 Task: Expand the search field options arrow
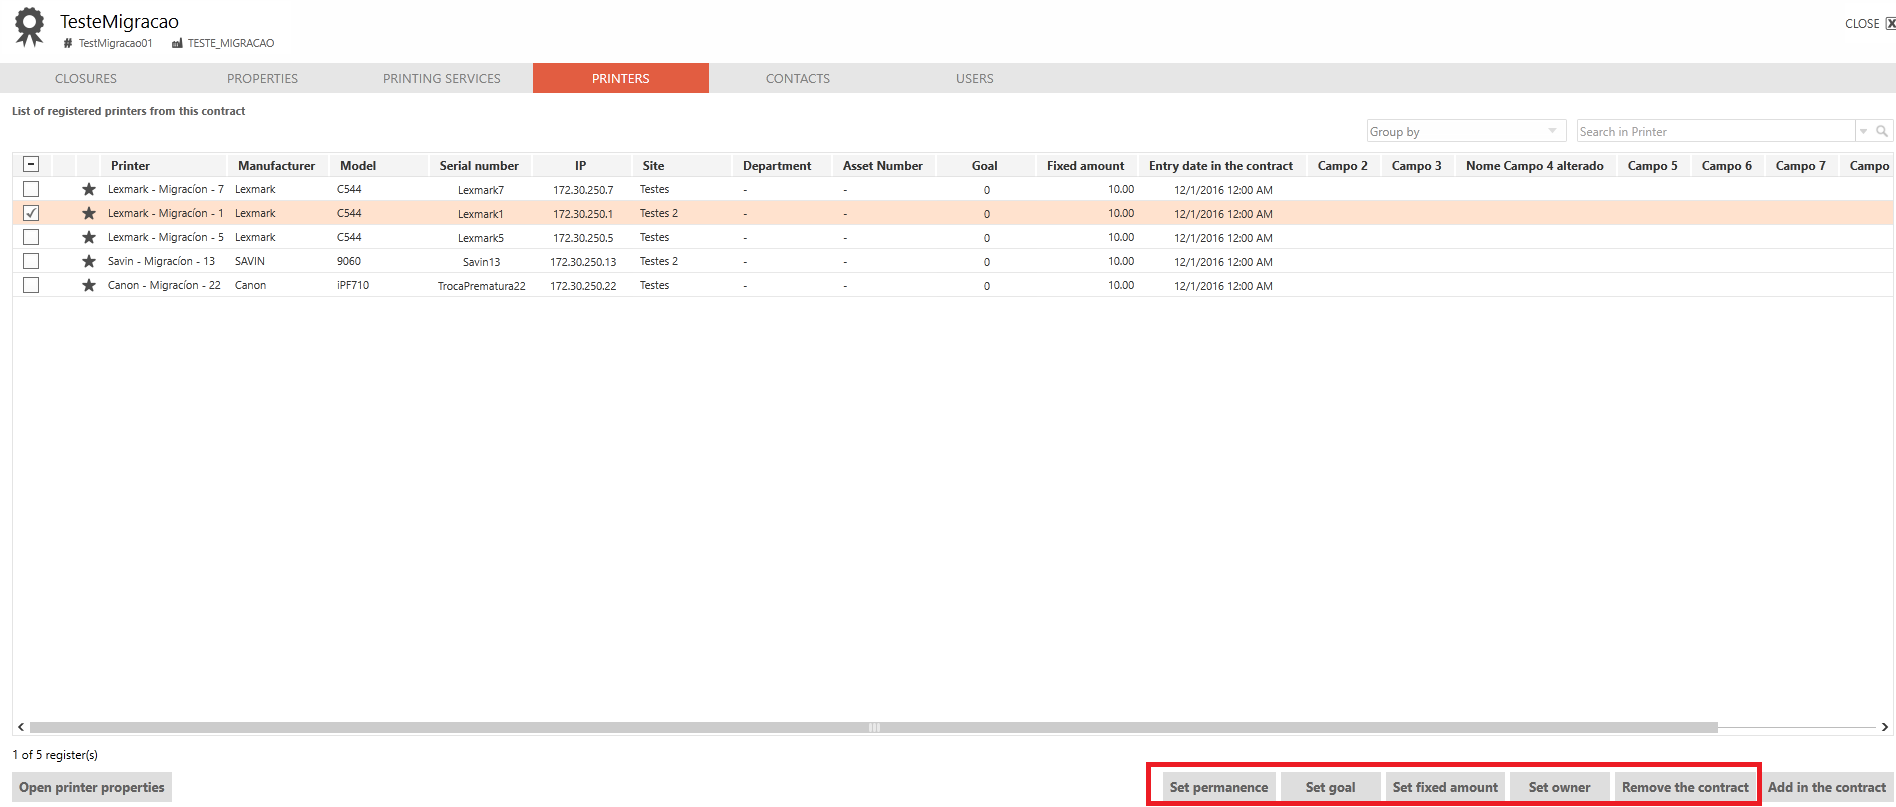tap(1863, 131)
